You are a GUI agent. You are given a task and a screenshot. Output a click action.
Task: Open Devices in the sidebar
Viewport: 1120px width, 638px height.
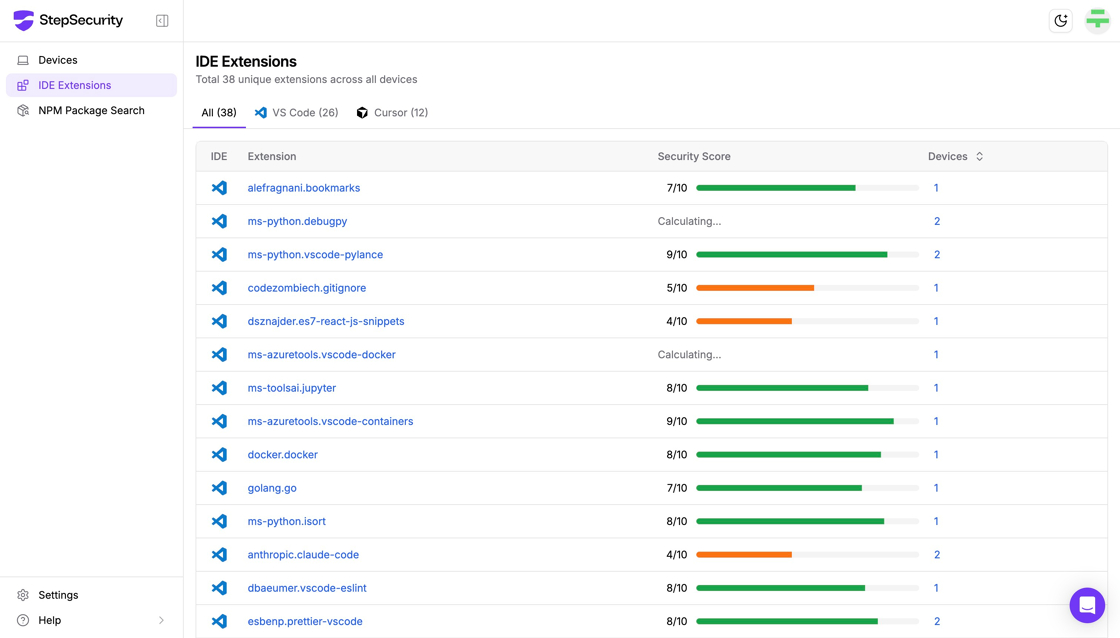[x=58, y=60]
